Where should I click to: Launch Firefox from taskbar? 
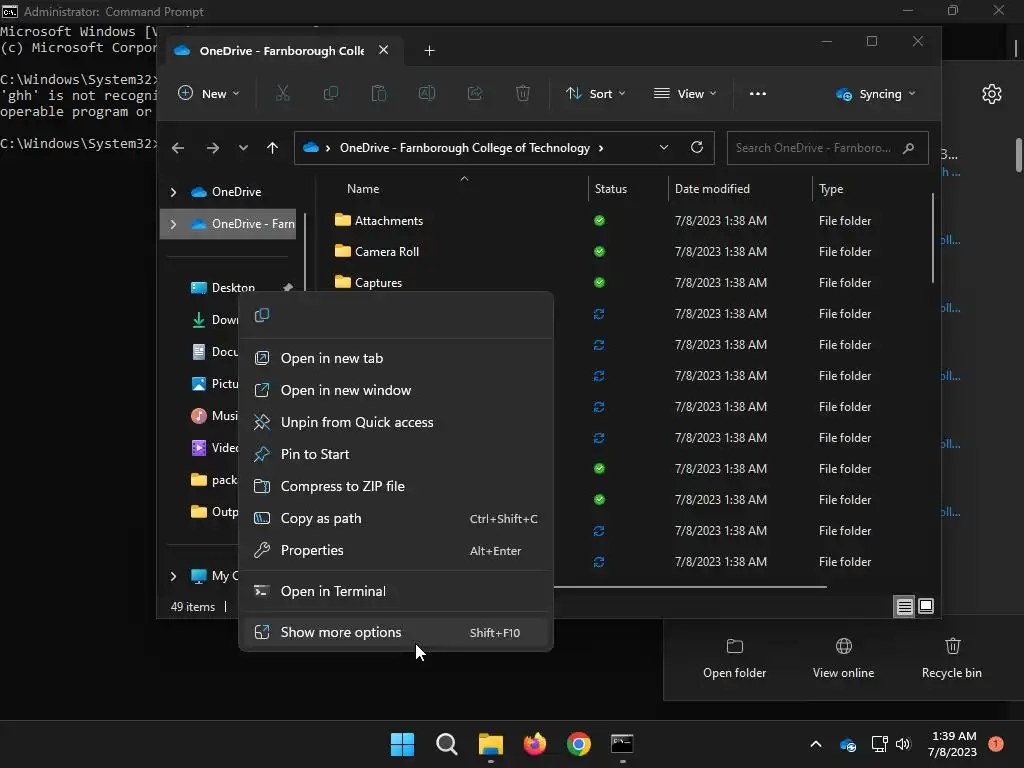[x=535, y=744]
